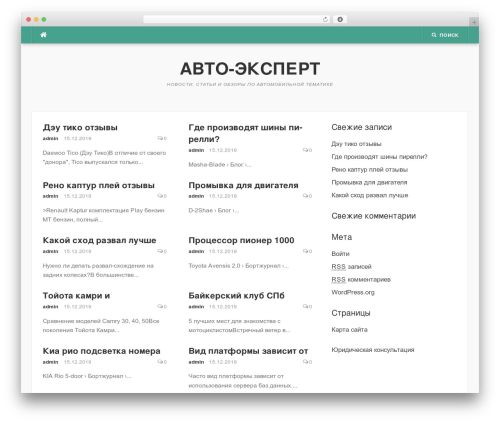This screenshot has width=500, height=423.
Task: Open article Процессор пионер 1000
Action: coord(241,240)
